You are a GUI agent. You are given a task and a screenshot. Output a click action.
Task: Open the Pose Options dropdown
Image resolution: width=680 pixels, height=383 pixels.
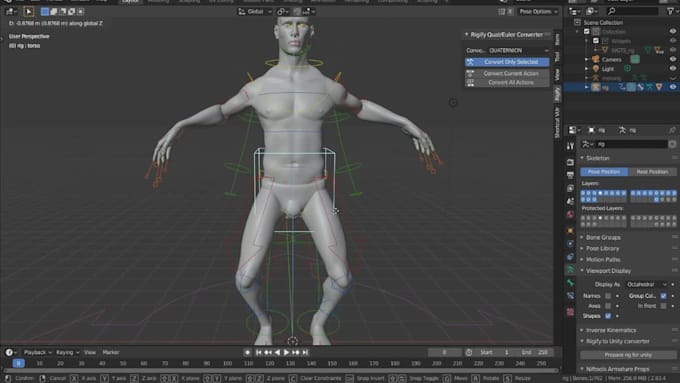(538, 12)
